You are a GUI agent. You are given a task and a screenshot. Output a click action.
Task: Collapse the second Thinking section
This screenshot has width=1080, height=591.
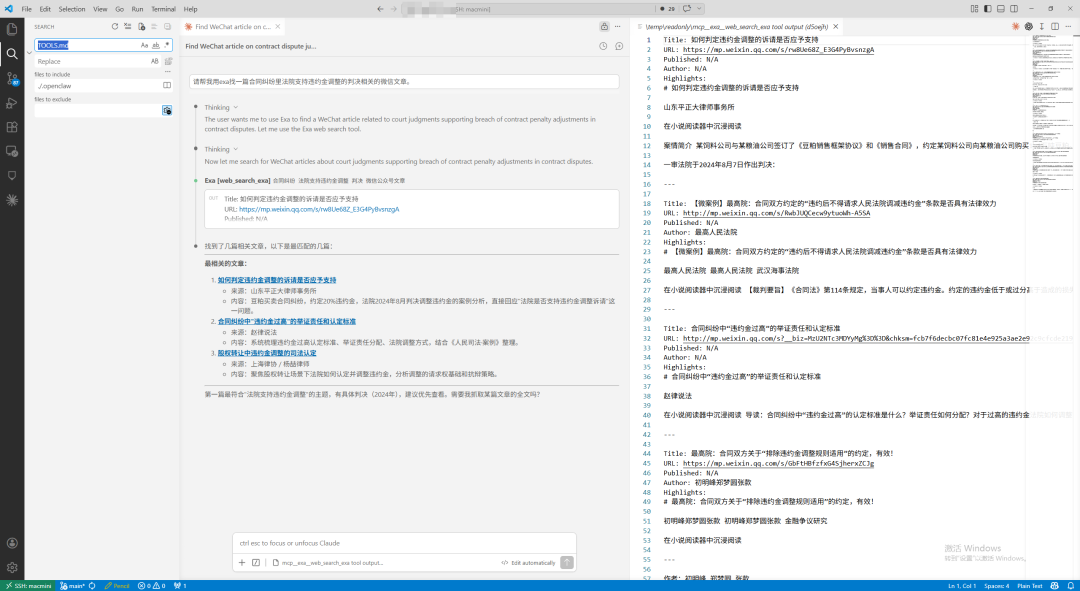click(221, 149)
